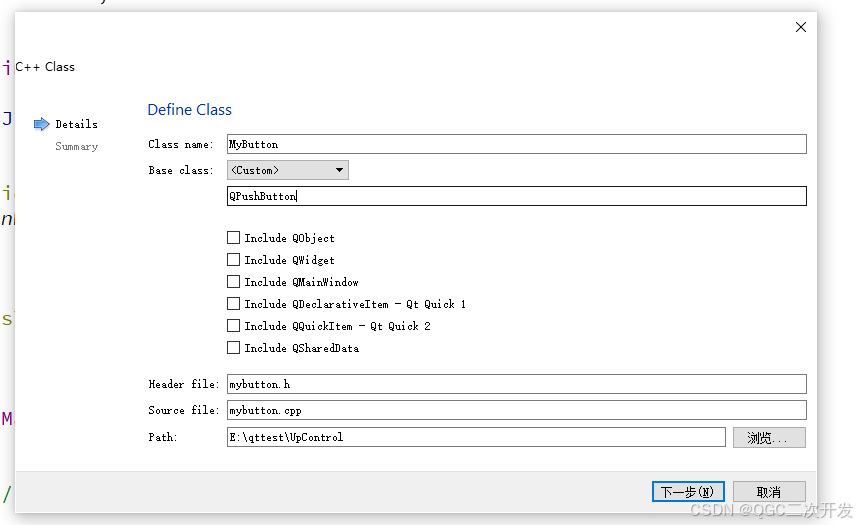
Task: Close the C++ Class dialog
Action: (800, 27)
